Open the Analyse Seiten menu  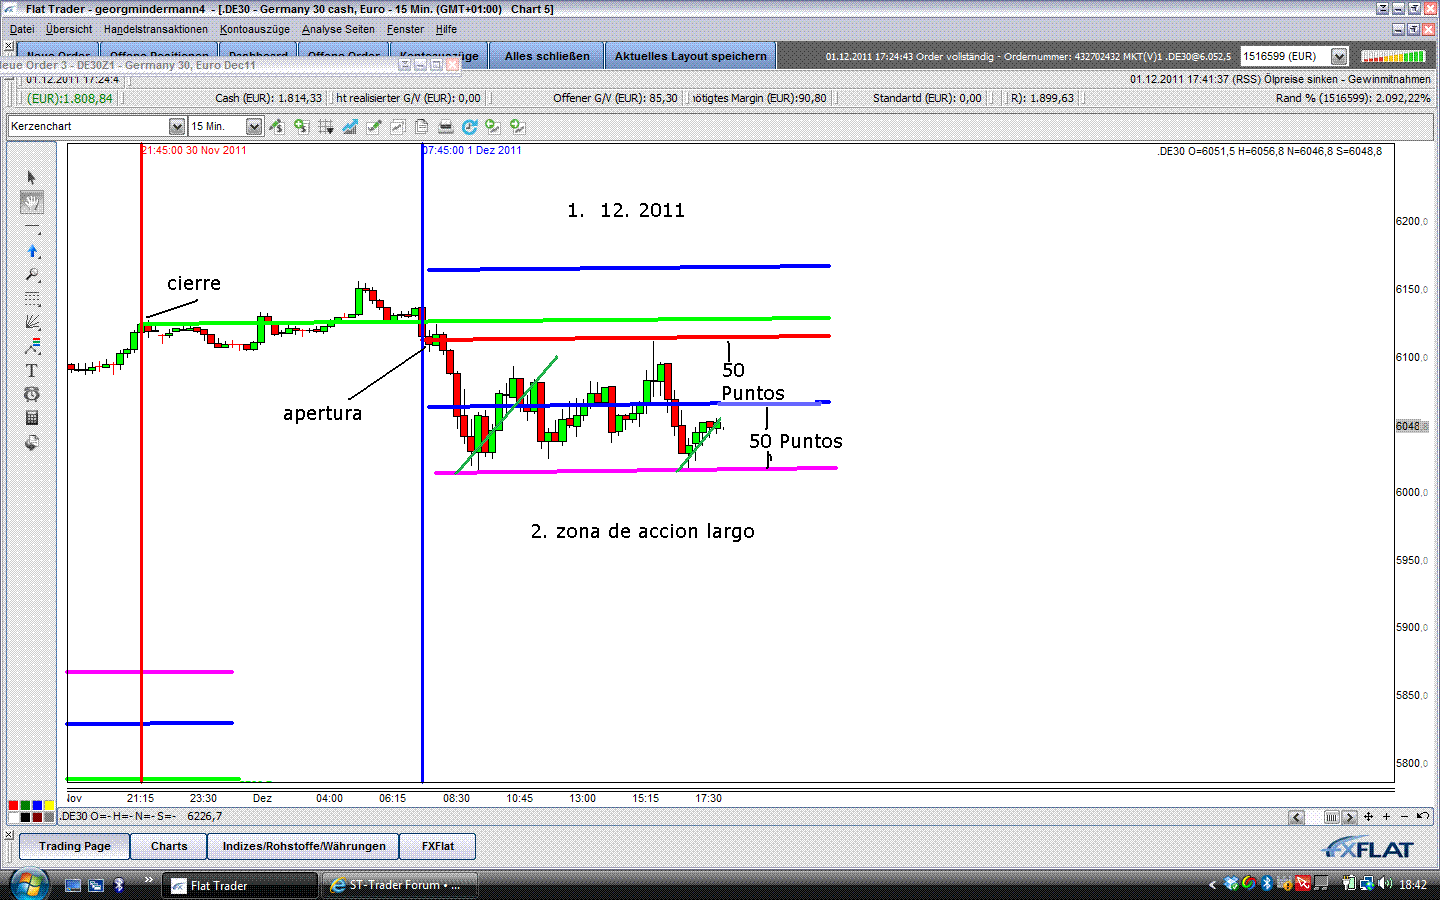click(338, 29)
